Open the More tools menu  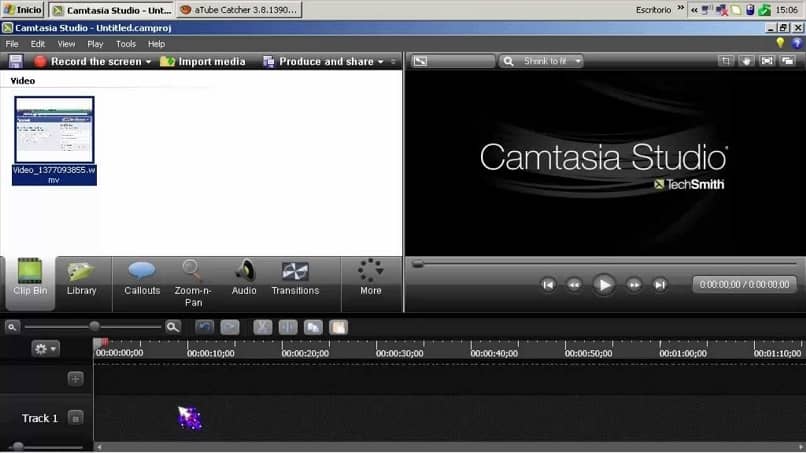coord(371,278)
